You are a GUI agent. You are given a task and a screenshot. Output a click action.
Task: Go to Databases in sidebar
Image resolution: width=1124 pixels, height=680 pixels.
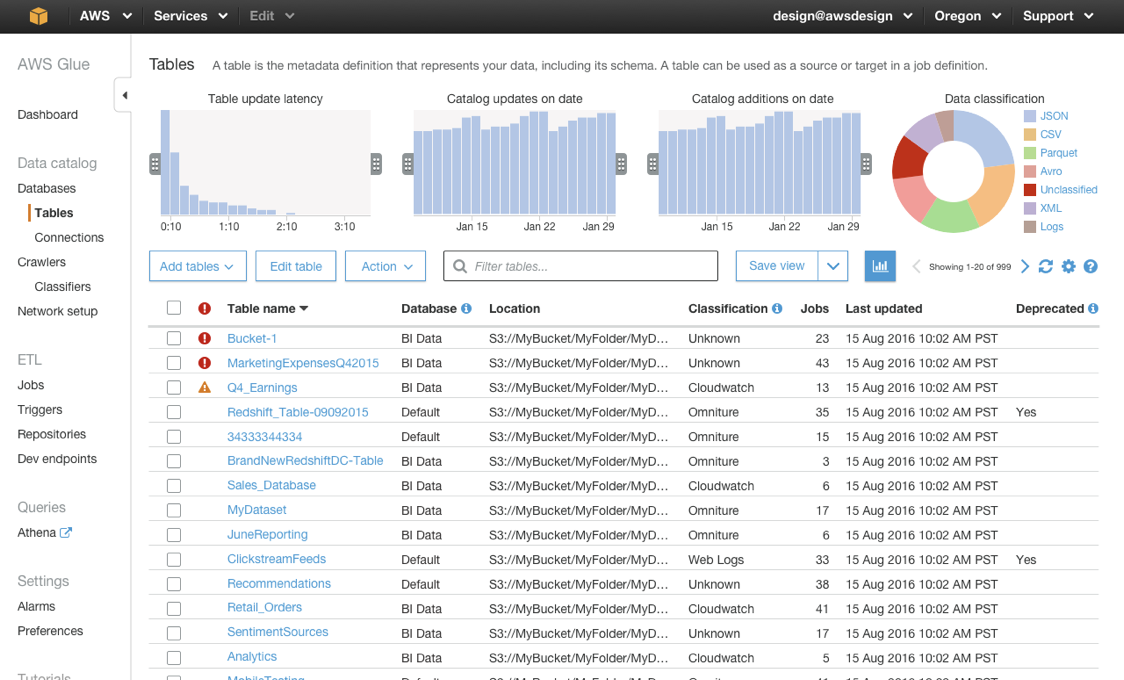(47, 188)
